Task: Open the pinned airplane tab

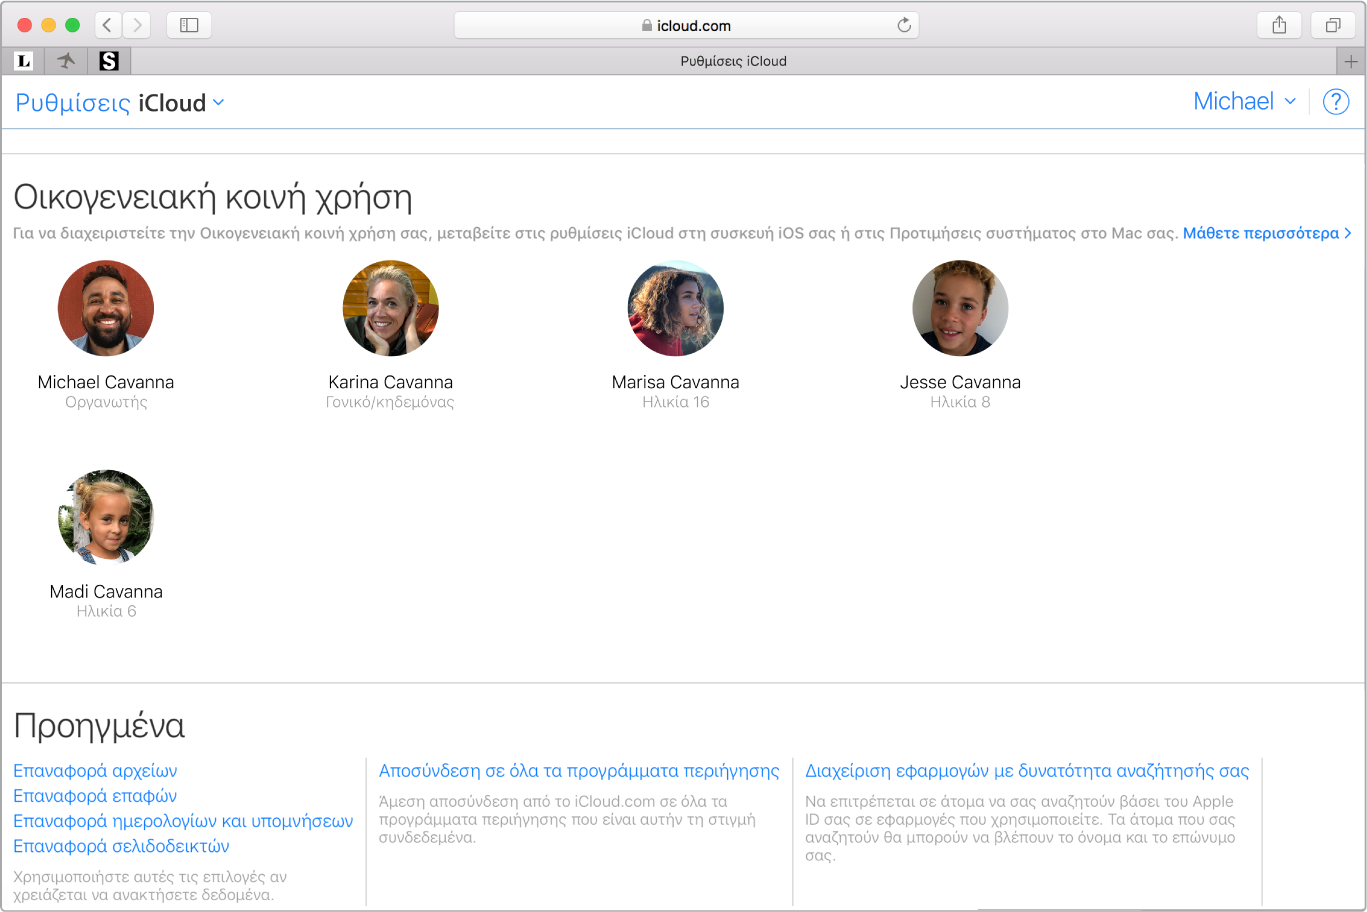Action: (66, 61)
